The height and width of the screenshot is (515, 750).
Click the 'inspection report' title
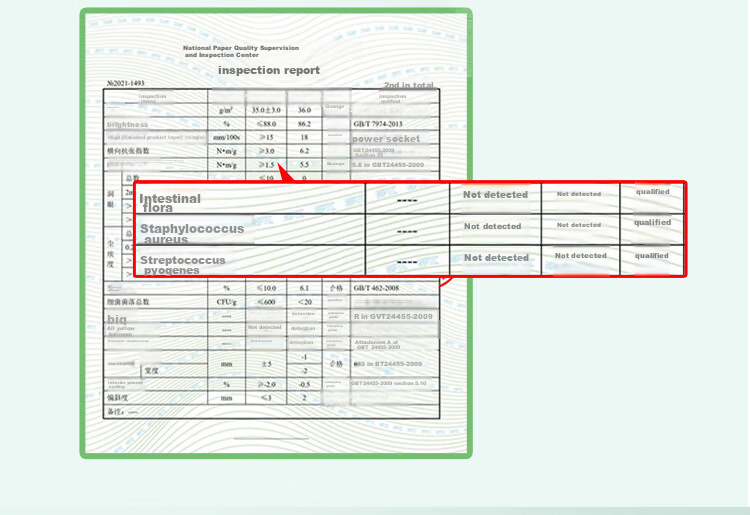point(269,70)
